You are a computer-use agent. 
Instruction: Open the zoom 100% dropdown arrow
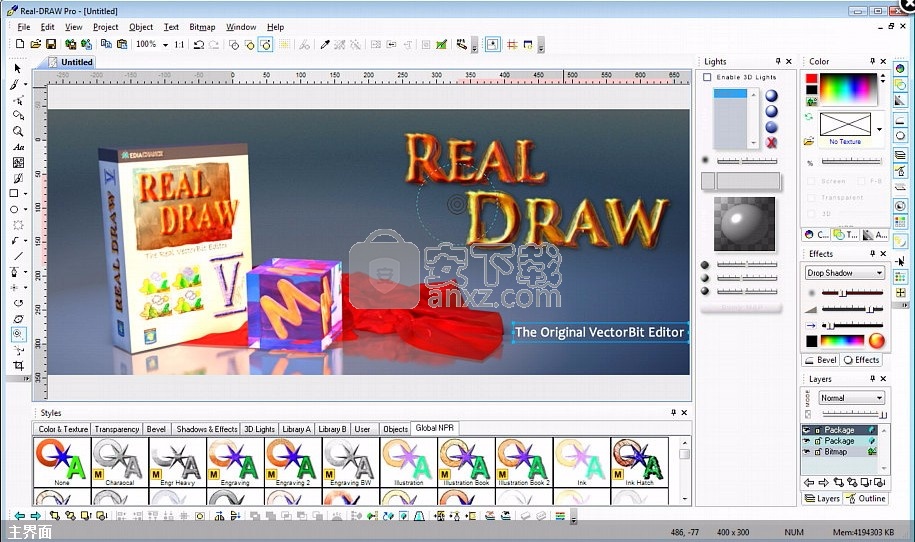pyautogui.click(x=165, y=45)
